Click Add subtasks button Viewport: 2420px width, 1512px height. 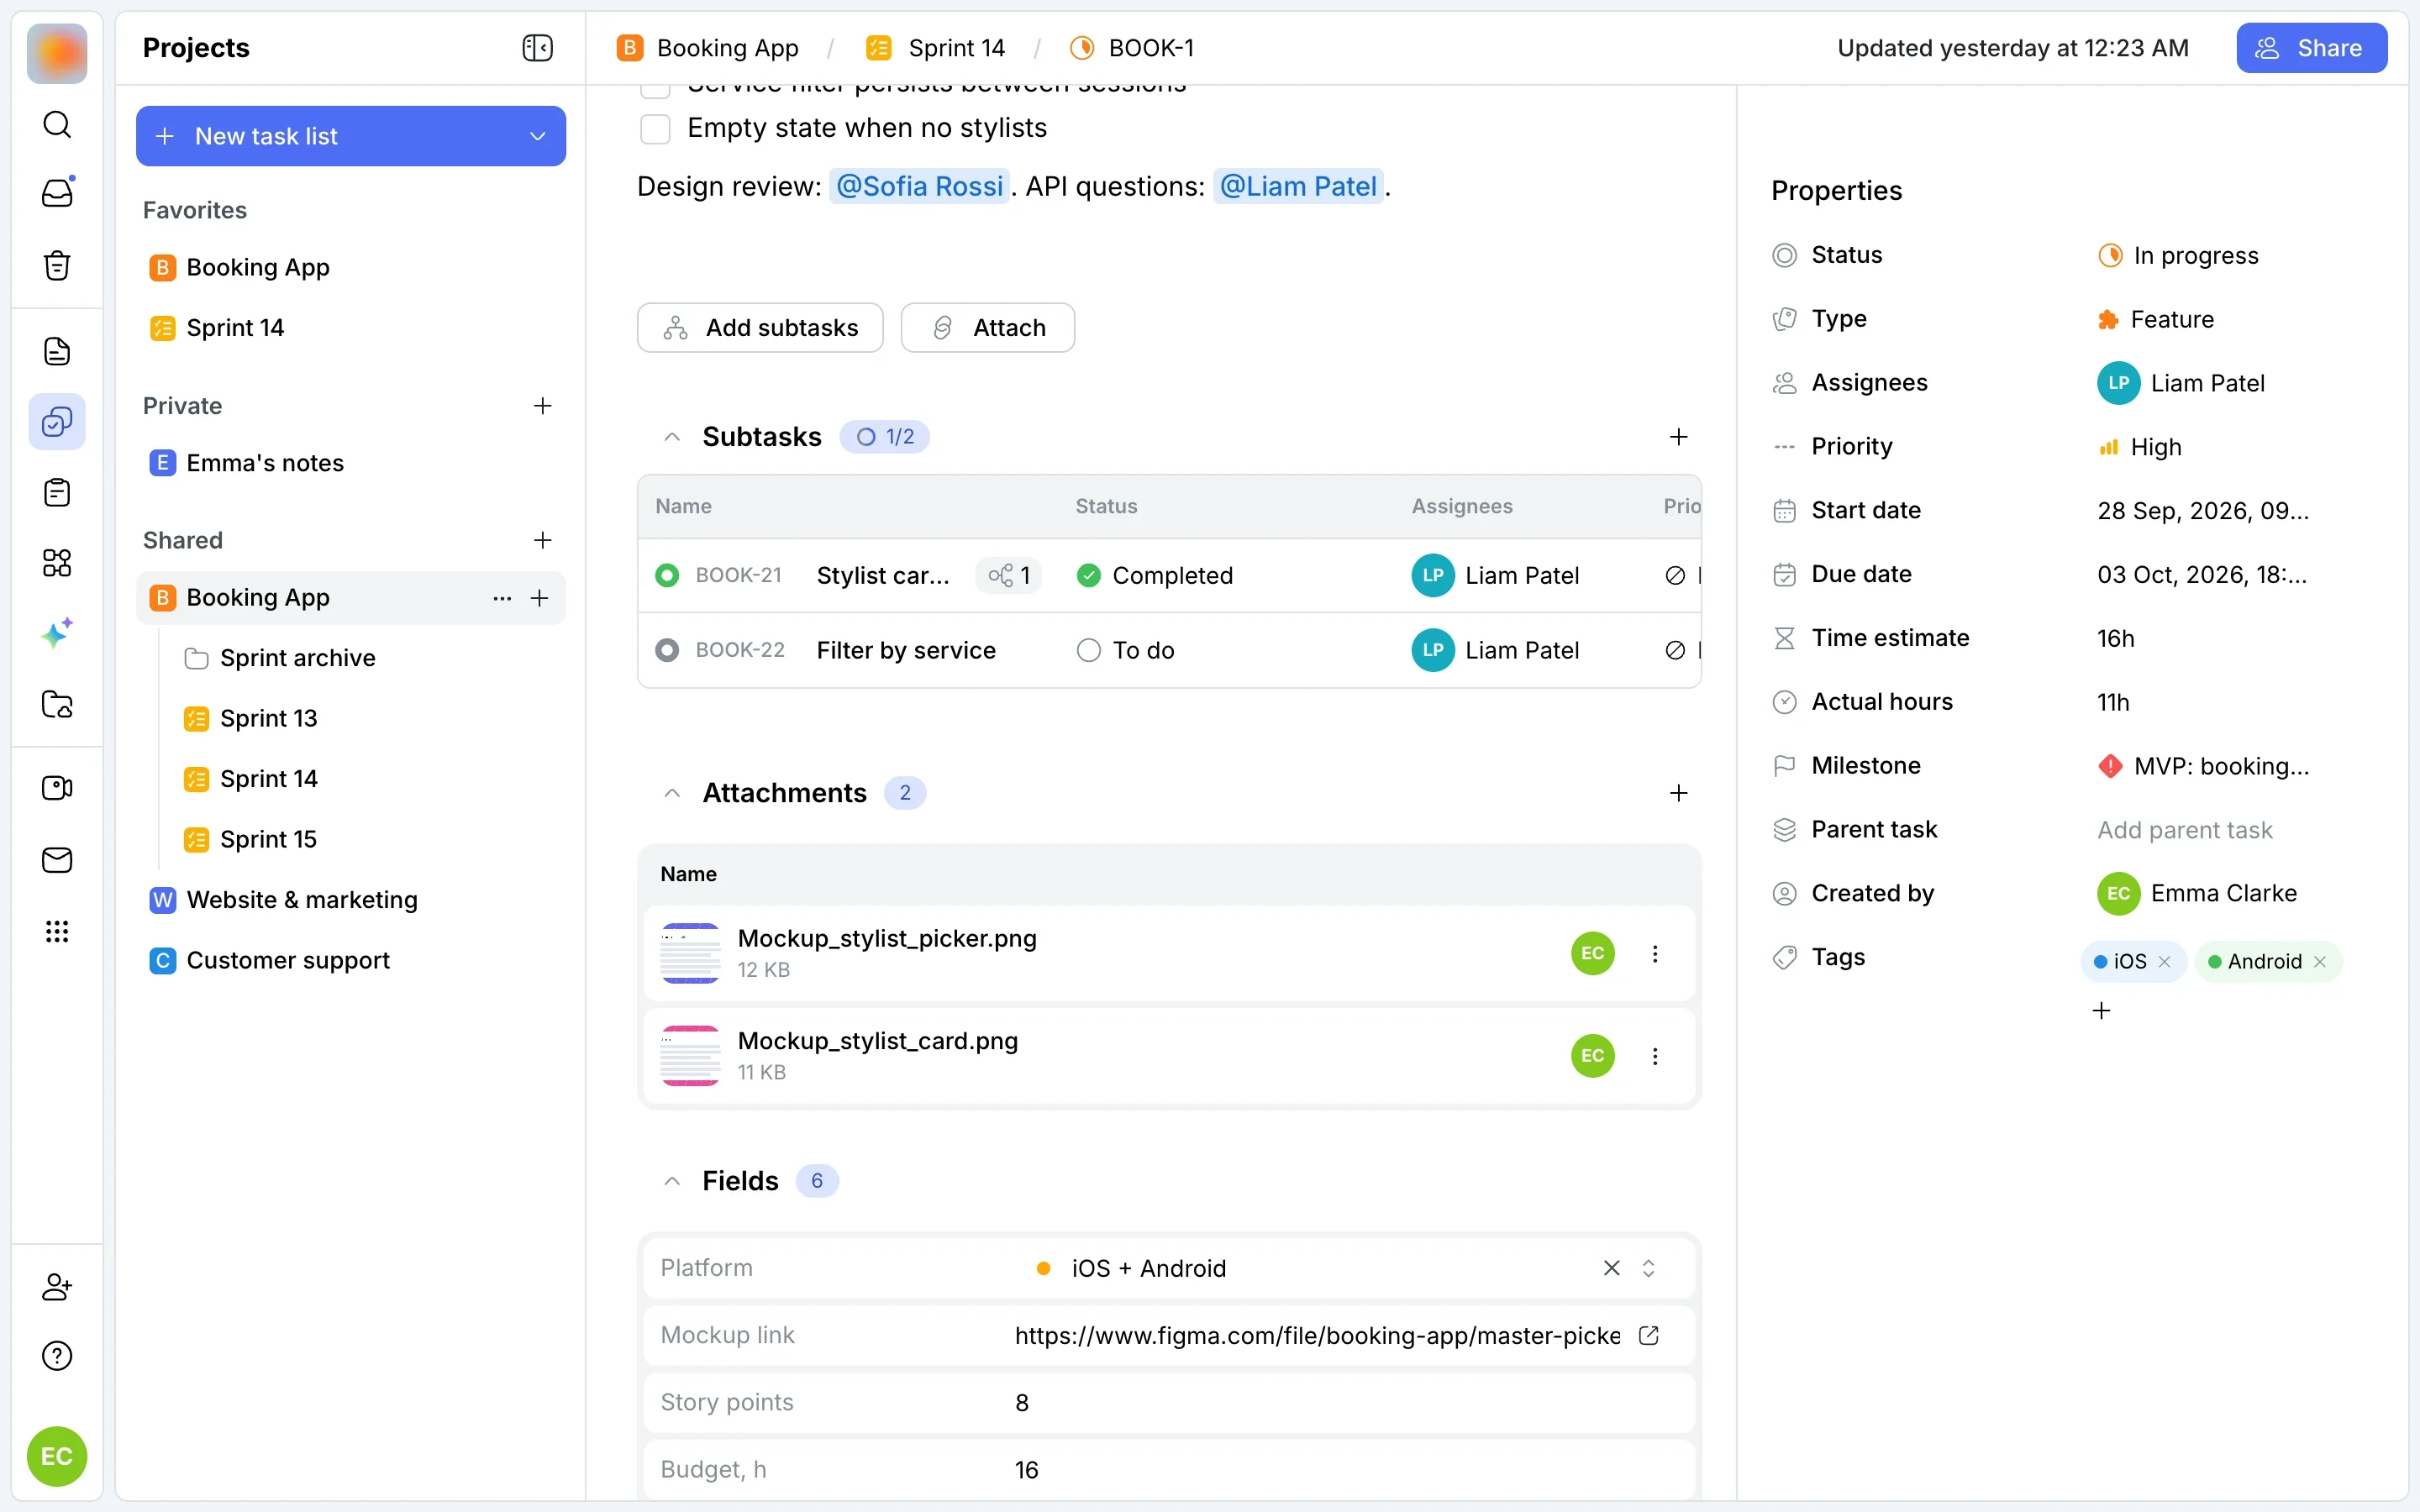click(760, 328)
